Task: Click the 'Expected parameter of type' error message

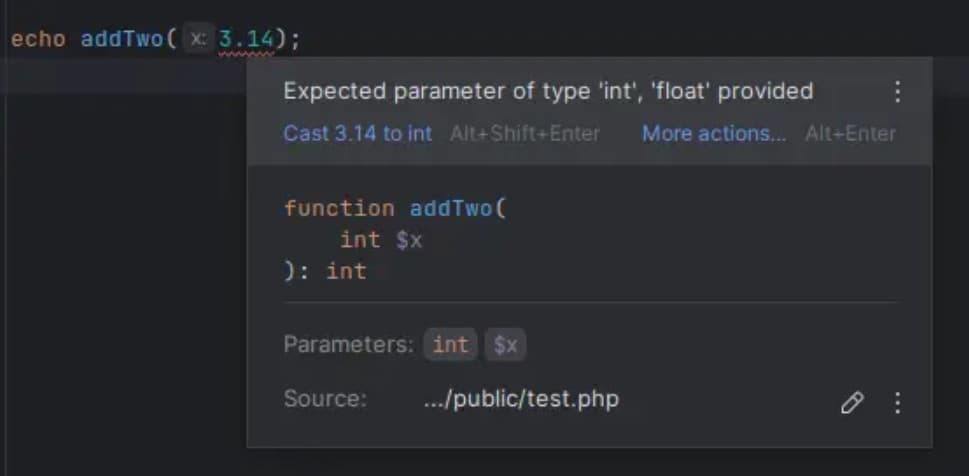Action: point(547,92)
